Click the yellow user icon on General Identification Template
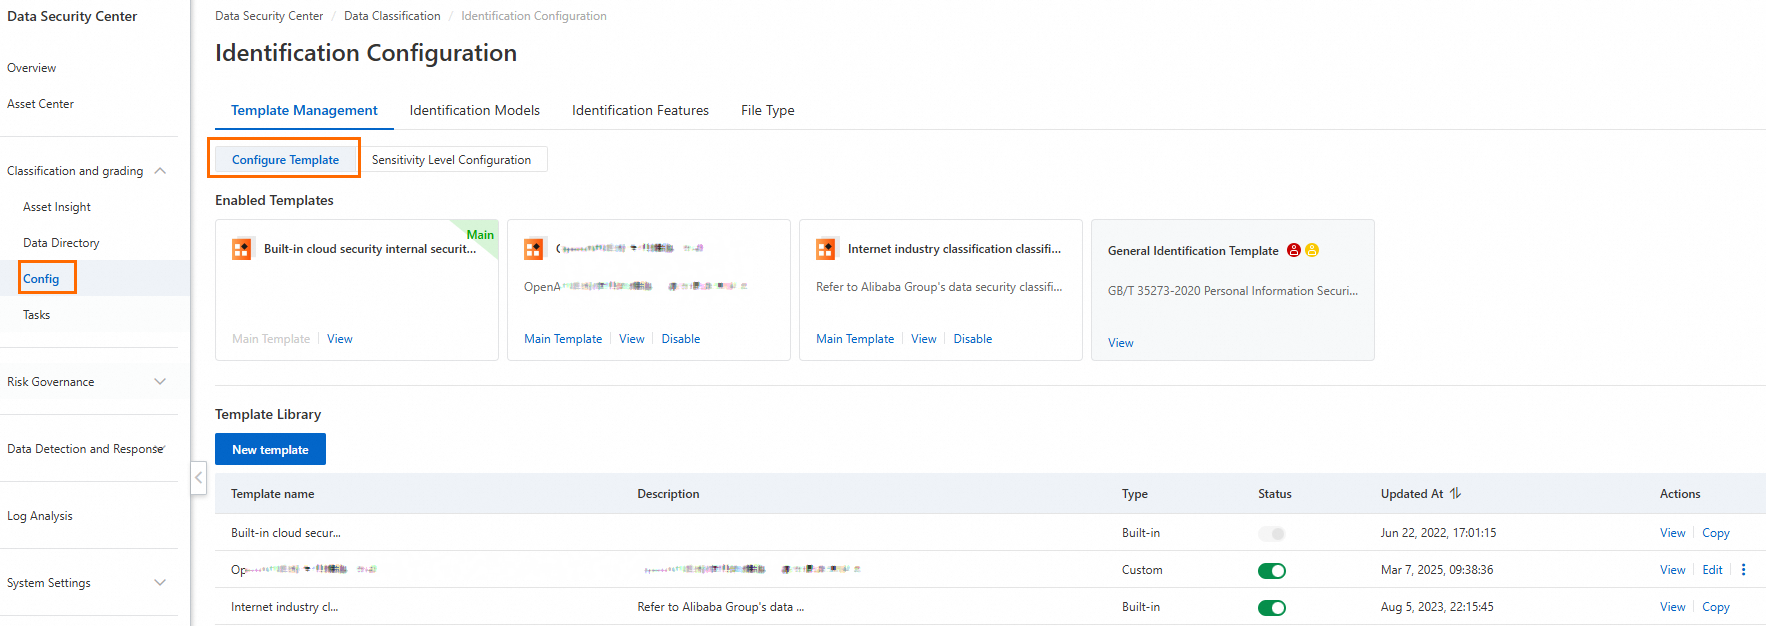The image size is (1766, 626). point(1312,250)
